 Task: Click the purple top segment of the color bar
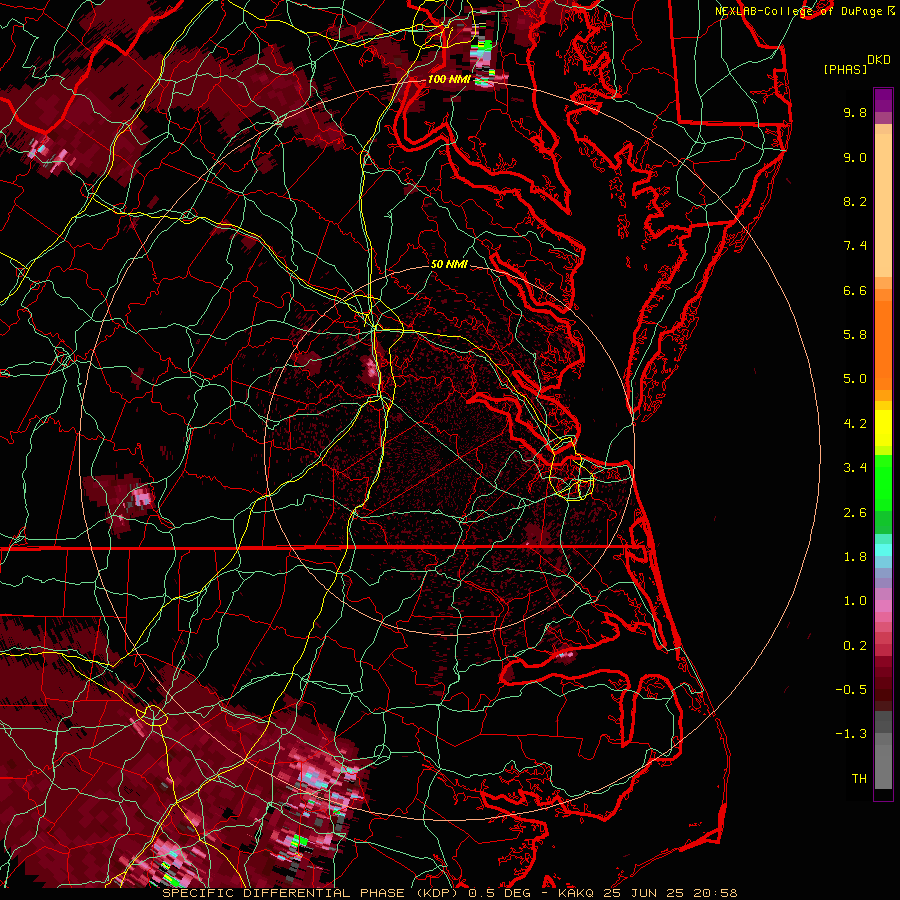coord(883,100)
